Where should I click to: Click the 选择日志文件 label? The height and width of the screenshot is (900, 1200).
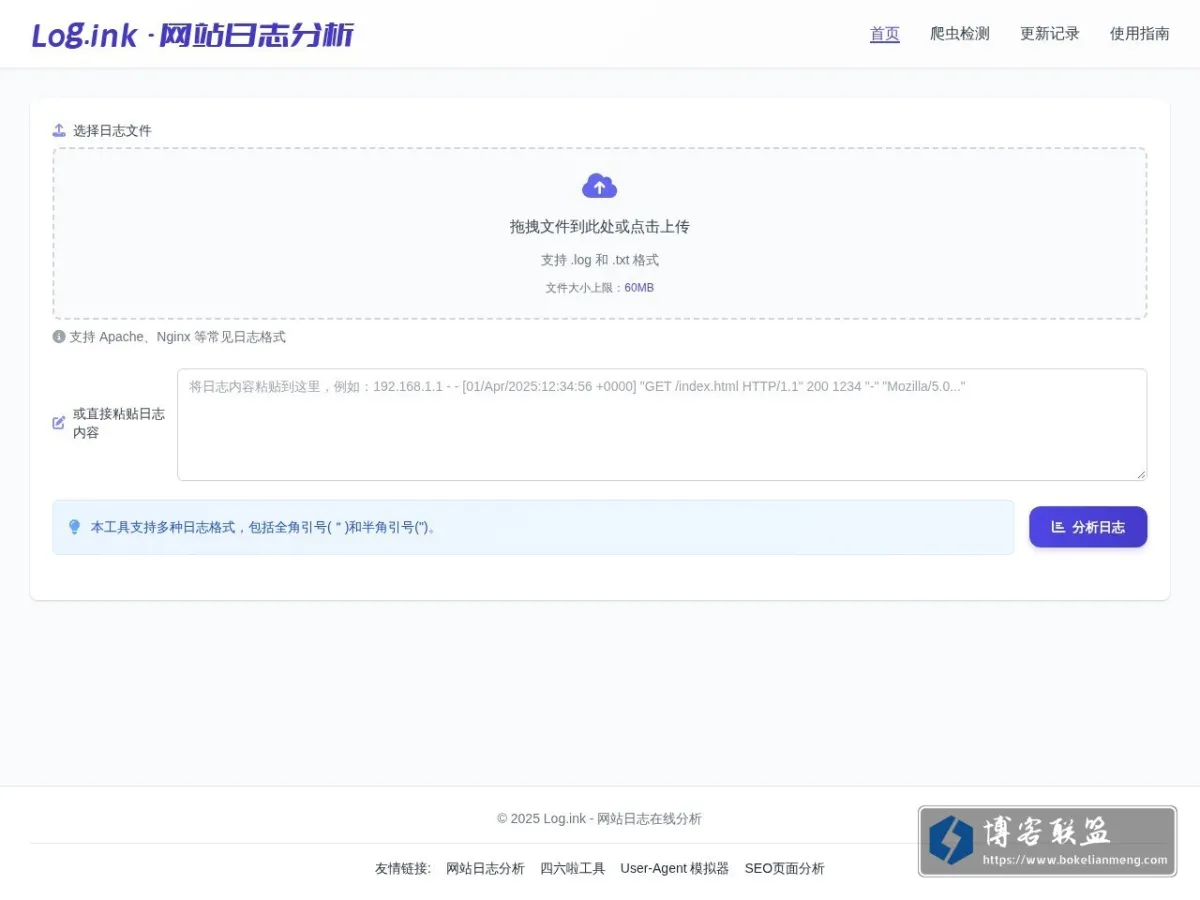click(112, 131)
